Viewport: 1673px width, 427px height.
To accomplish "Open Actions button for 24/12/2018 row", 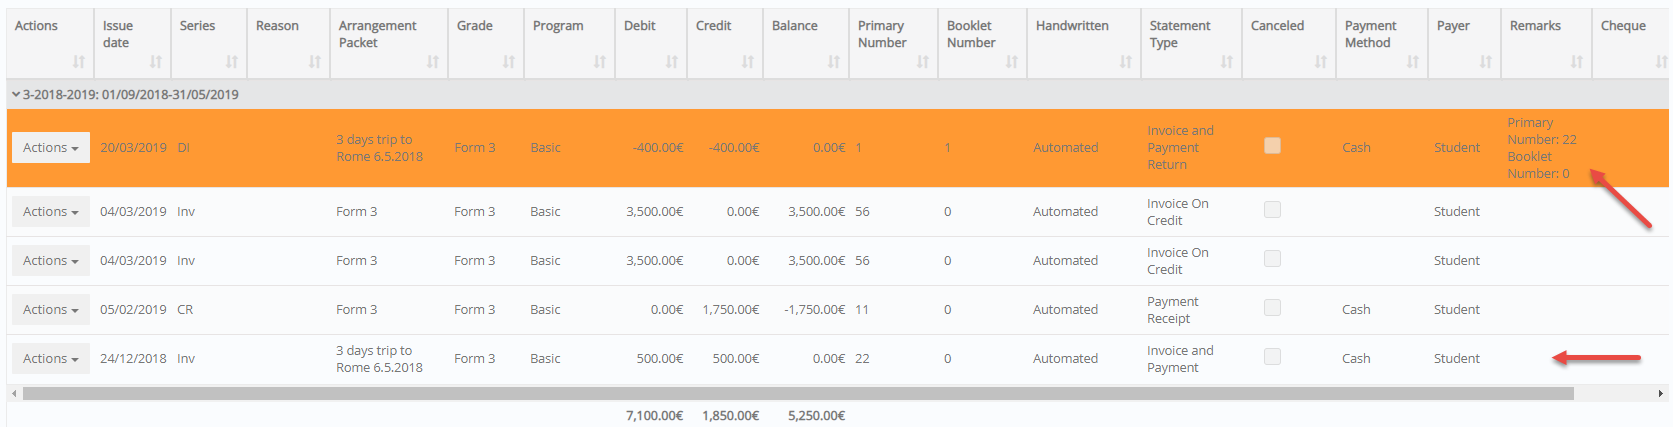I will coord(51,358).
